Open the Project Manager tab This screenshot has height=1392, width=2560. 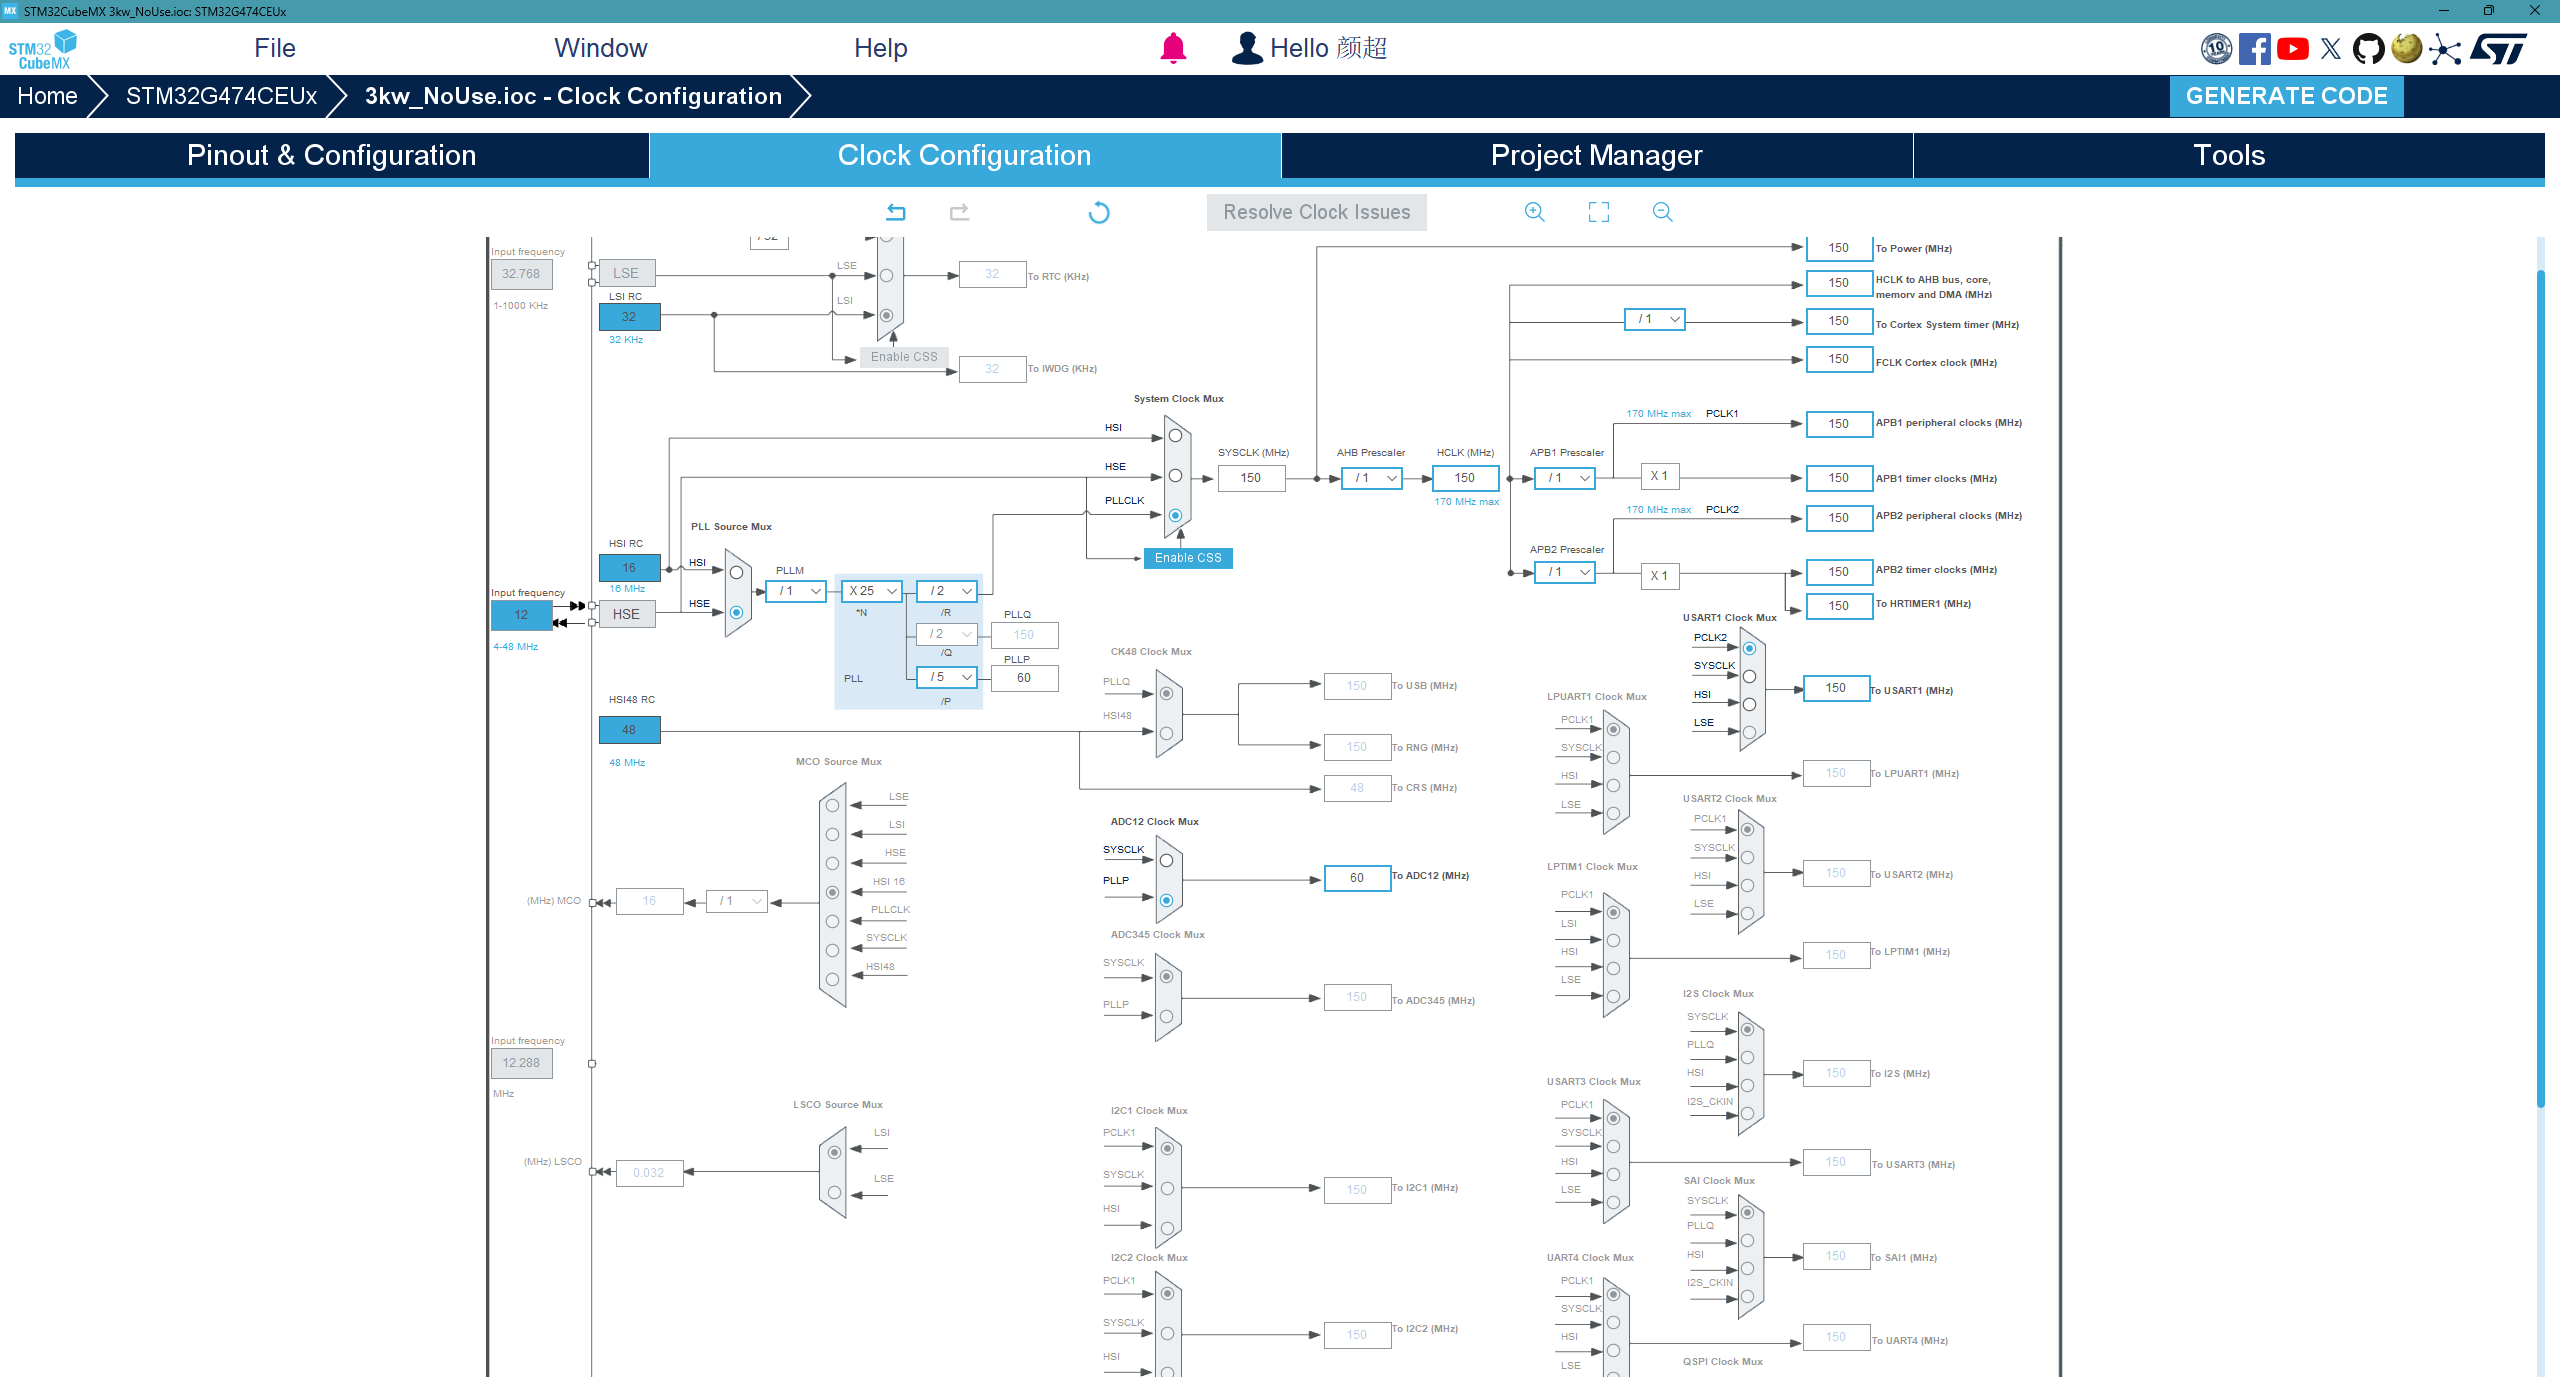(1596, 156)
